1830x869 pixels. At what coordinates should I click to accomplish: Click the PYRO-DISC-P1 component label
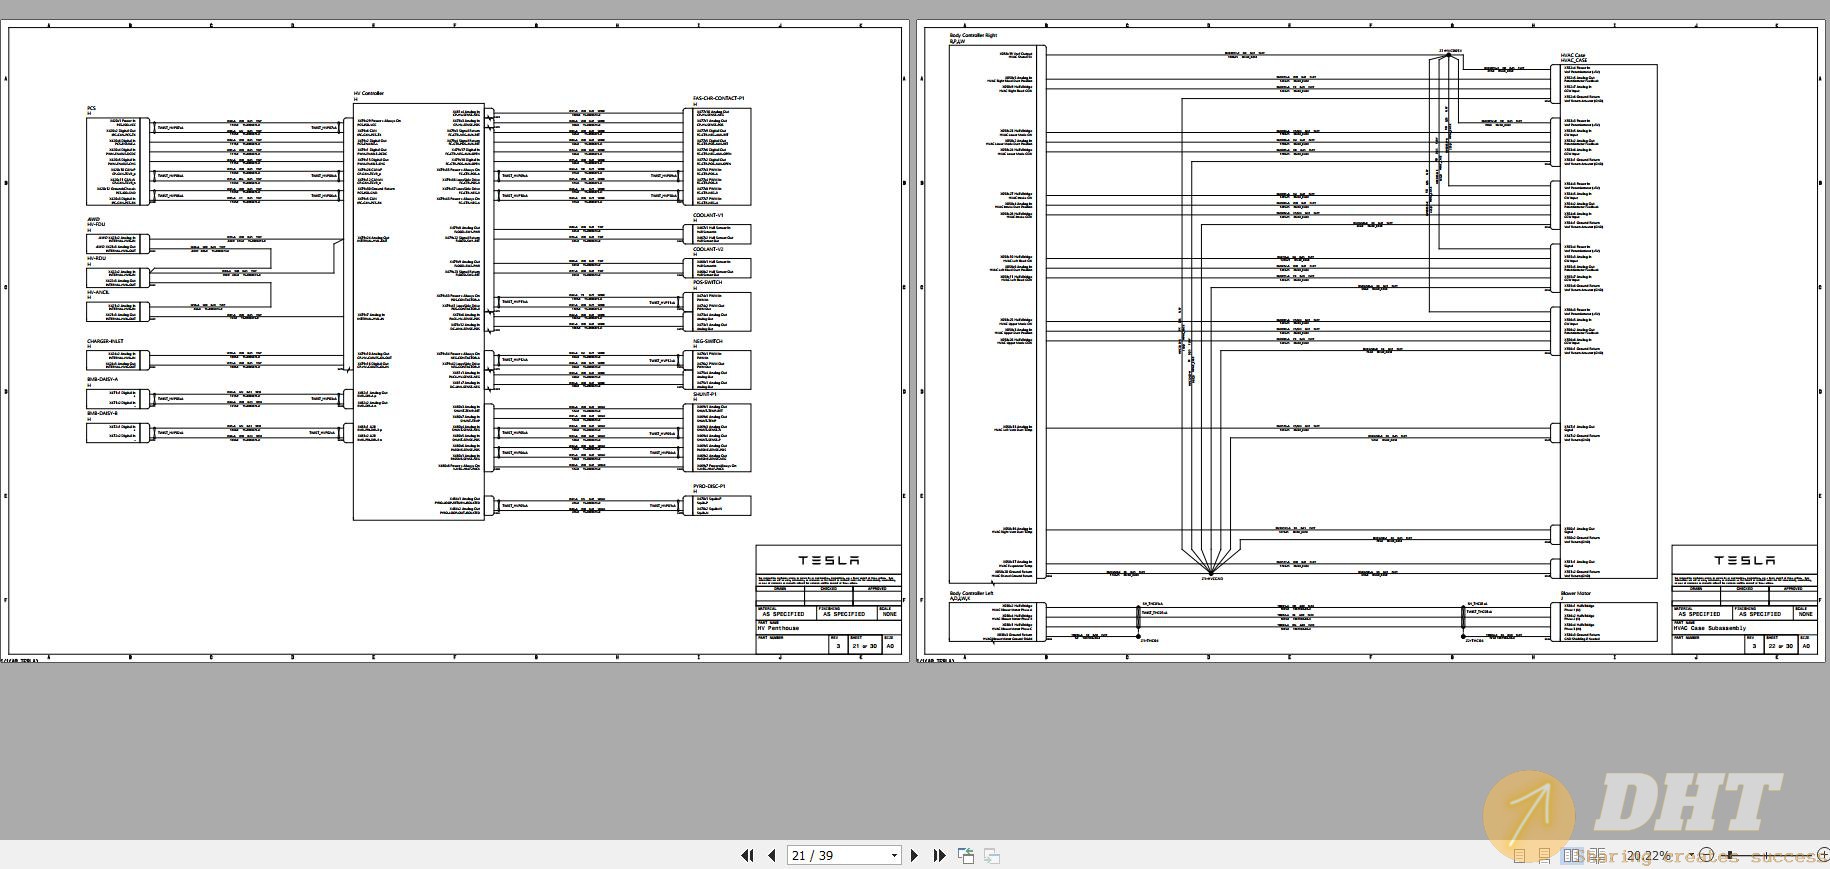709,486
